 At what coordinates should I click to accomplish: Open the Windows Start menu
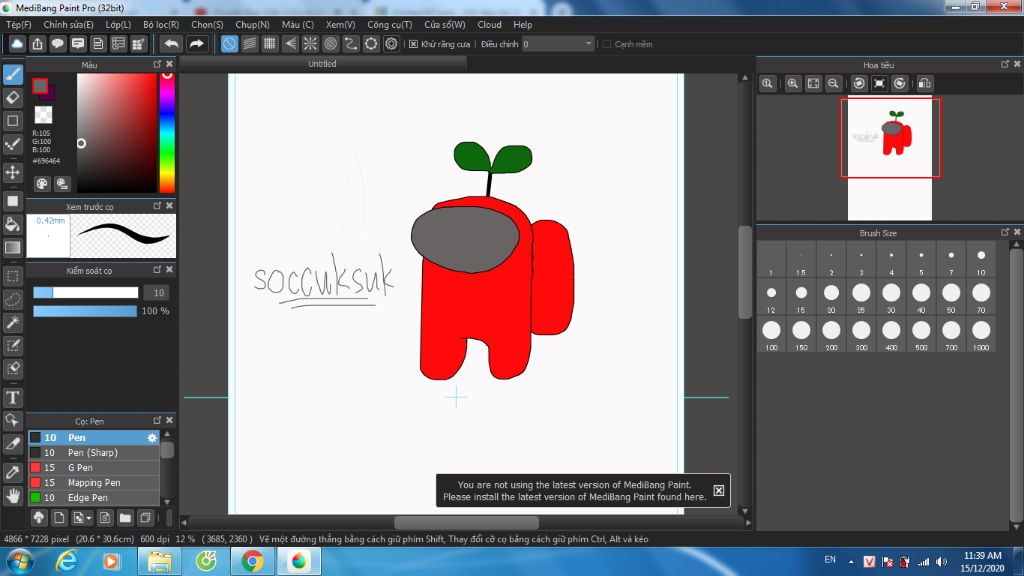(19, 562)
